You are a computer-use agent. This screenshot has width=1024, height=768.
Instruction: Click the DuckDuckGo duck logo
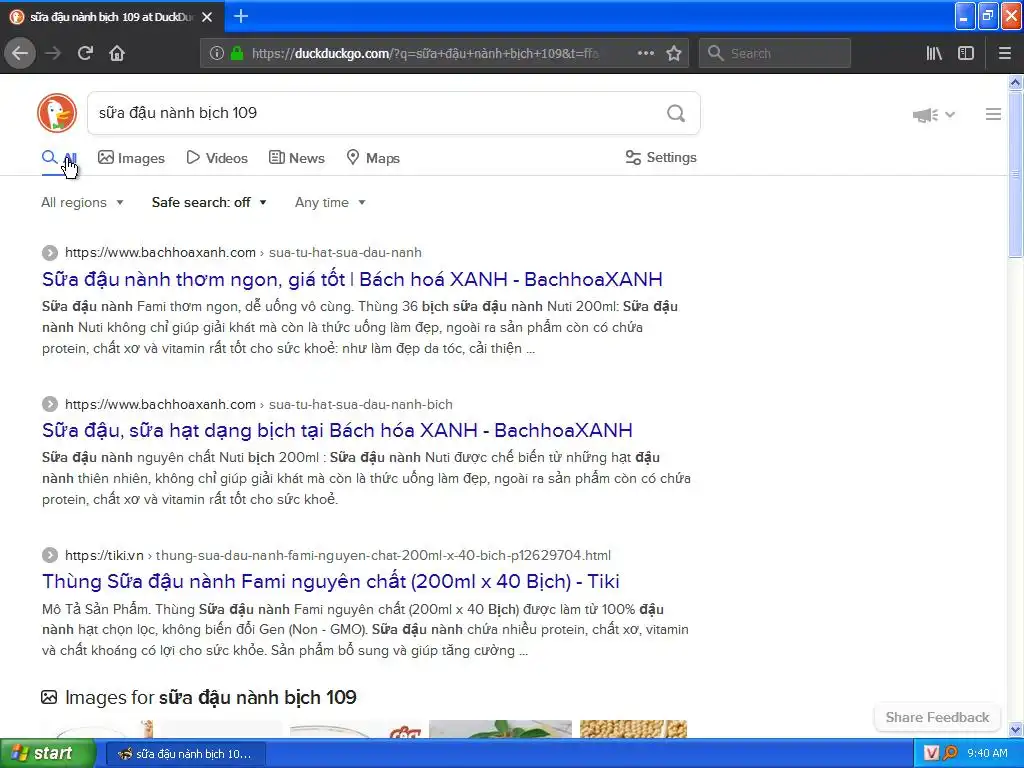click(x=57, y=113)
